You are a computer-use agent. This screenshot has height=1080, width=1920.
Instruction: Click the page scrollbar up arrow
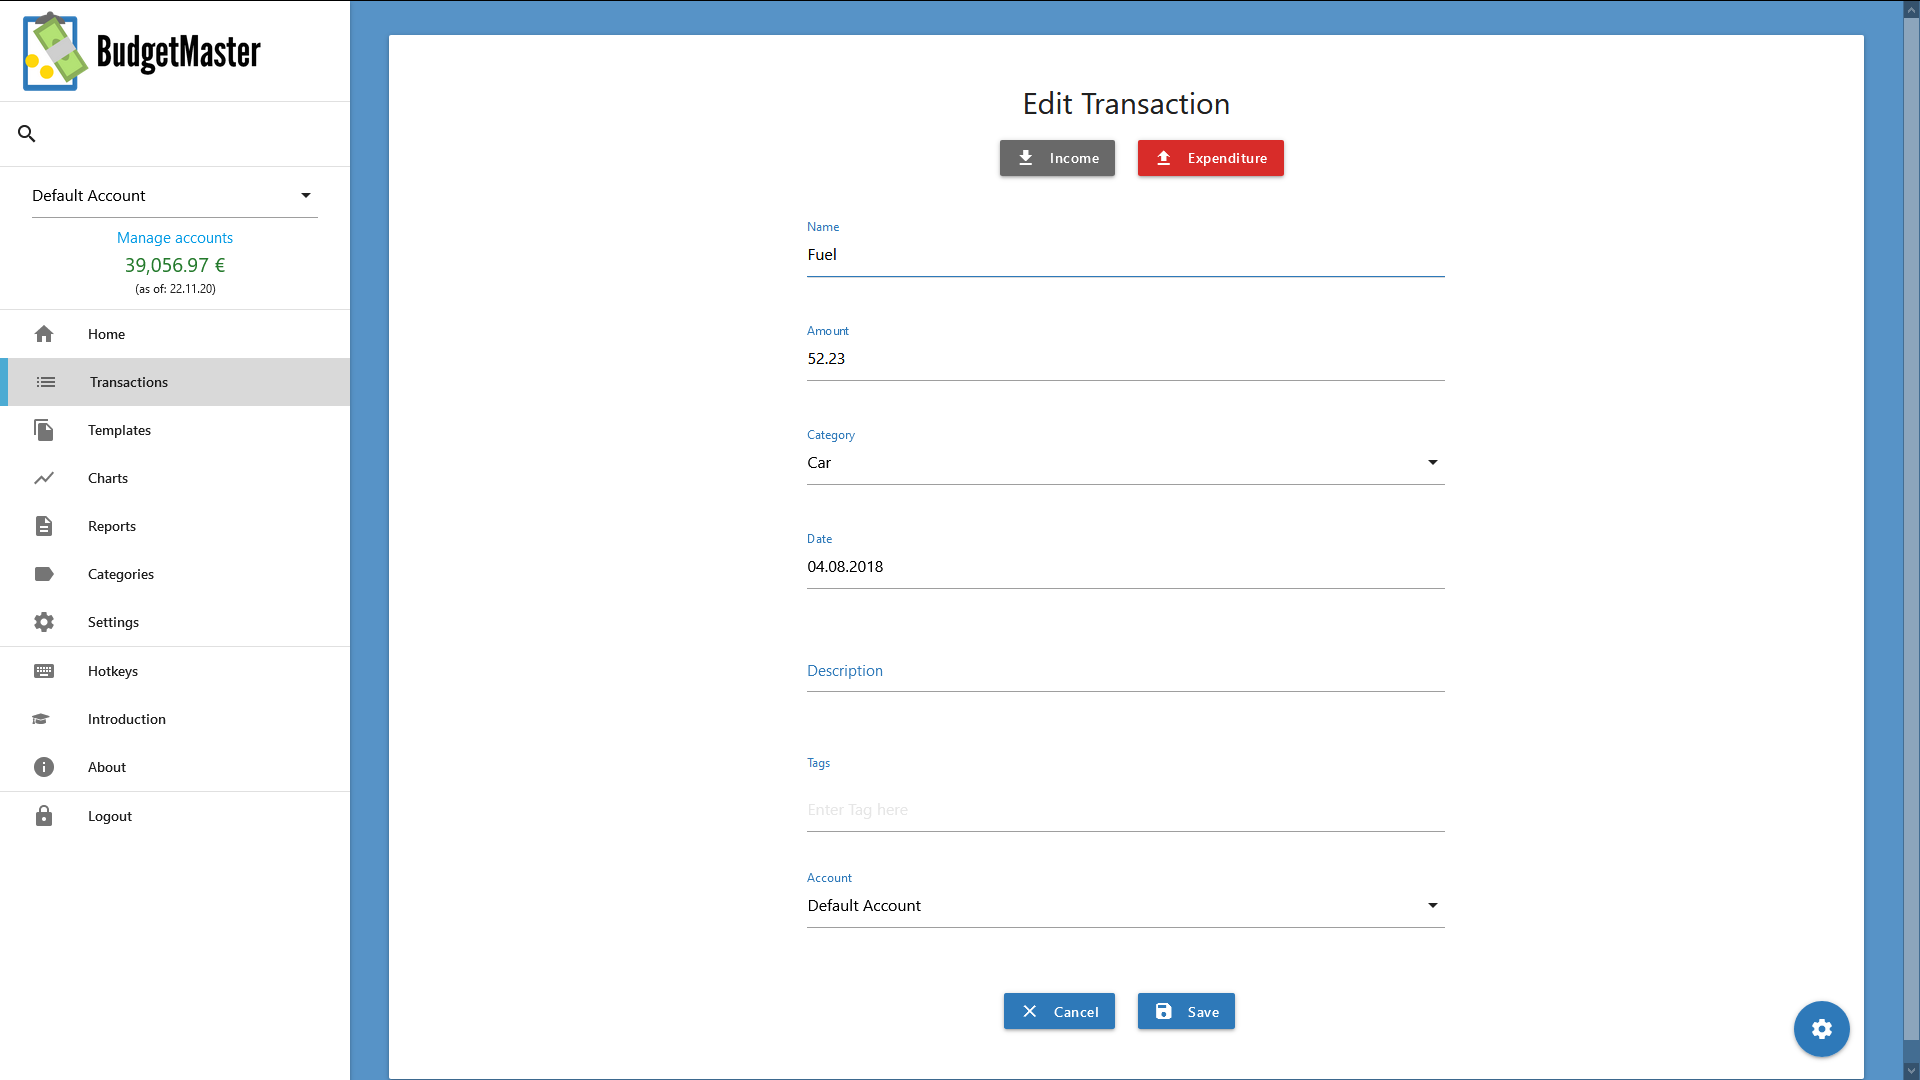[x=1911, y=9]
